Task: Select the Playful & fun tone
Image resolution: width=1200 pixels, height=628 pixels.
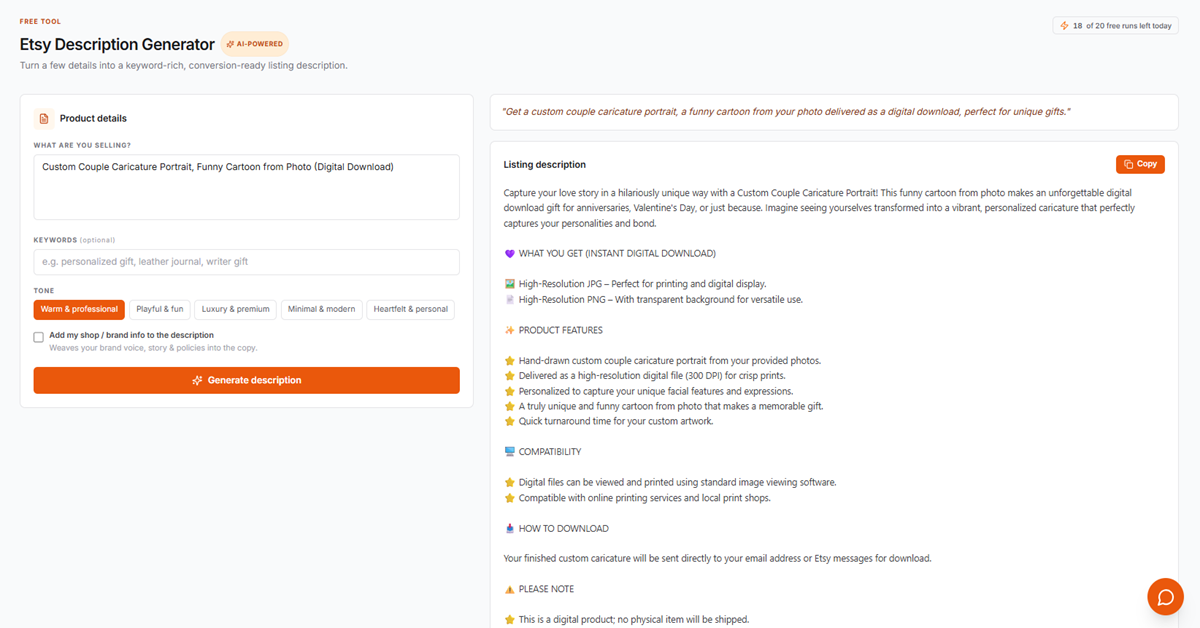Action: [160, 309]
